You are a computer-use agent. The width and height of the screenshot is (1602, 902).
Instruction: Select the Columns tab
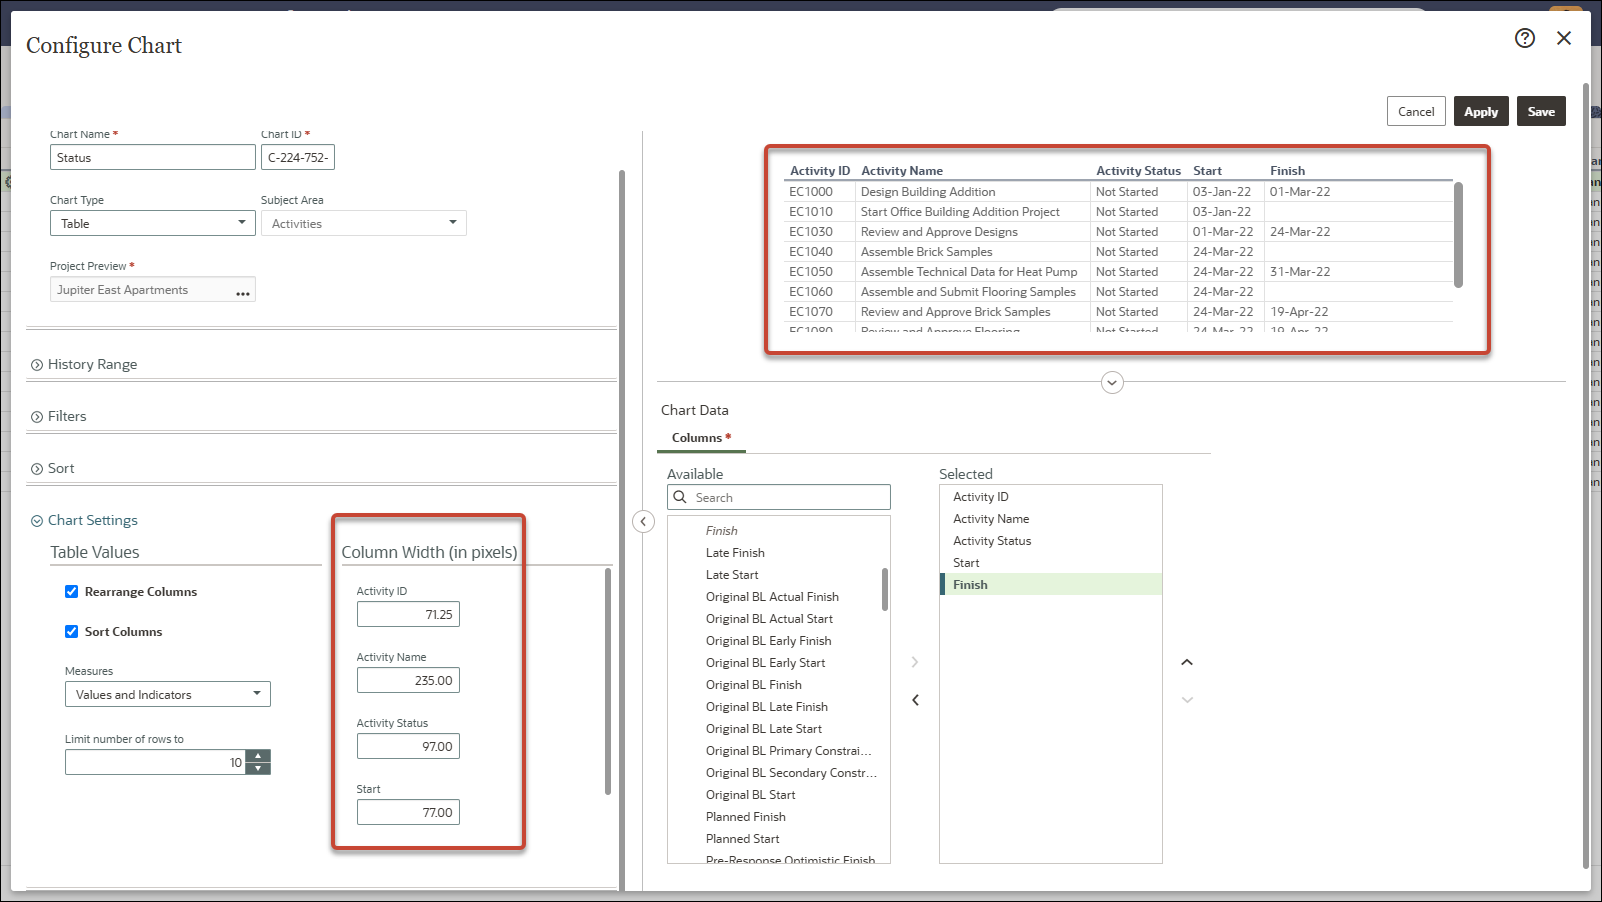click(x=701, y=438)
